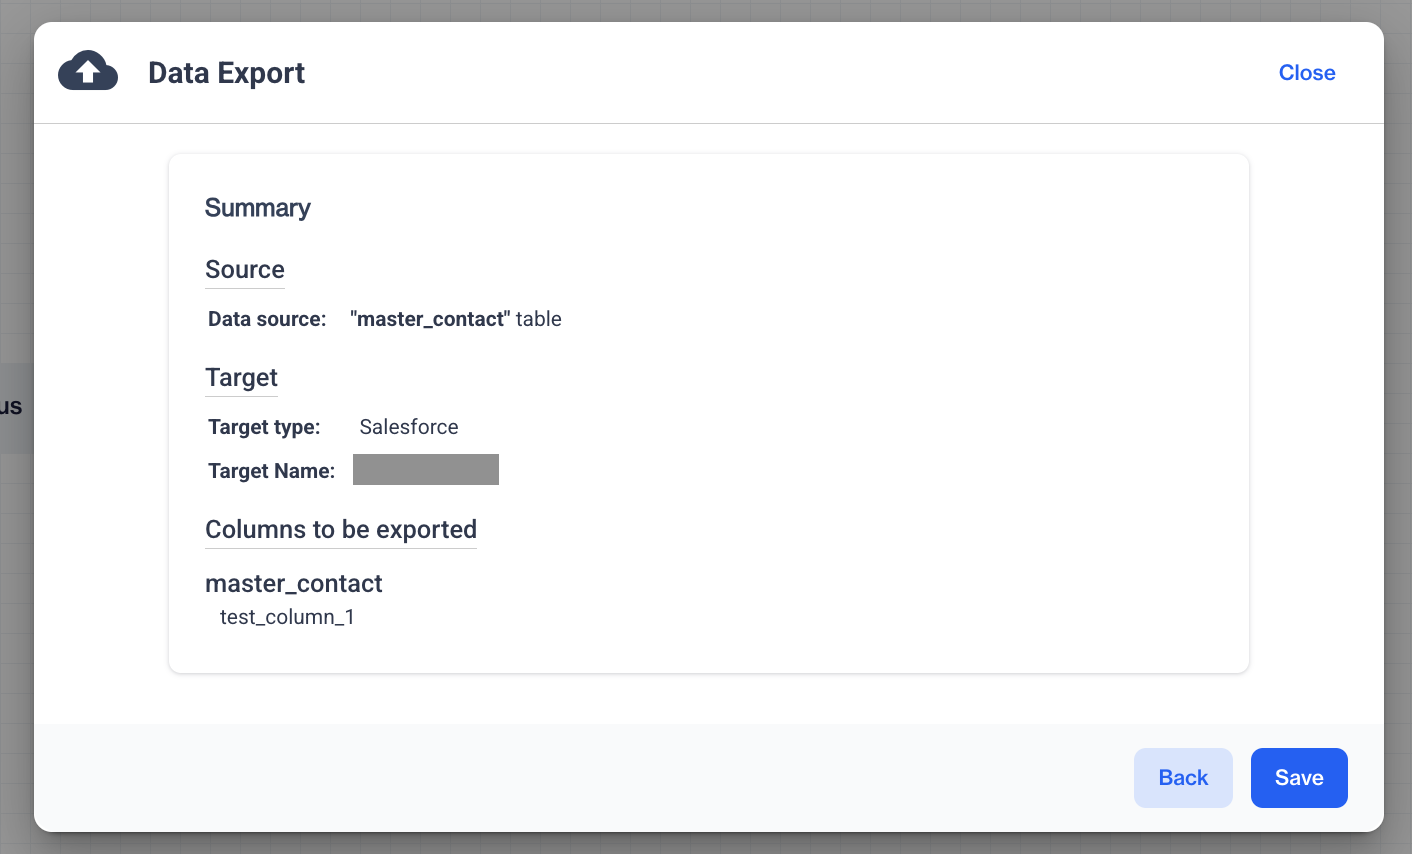1412x854 pixels.
Task: Go back using the Back button
Action: pos(1182,778)
